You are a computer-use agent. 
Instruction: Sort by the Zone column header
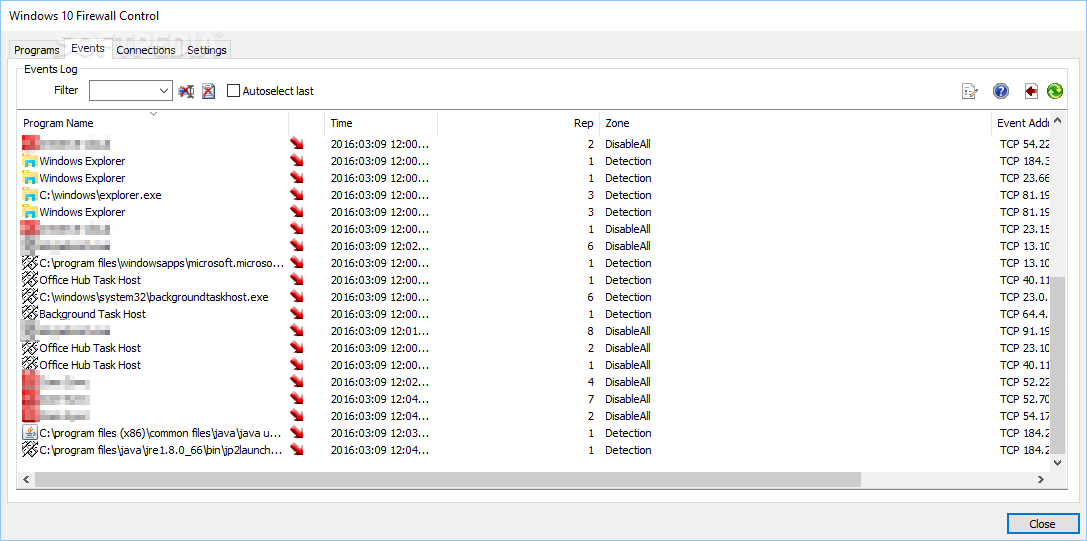[795, 123]
